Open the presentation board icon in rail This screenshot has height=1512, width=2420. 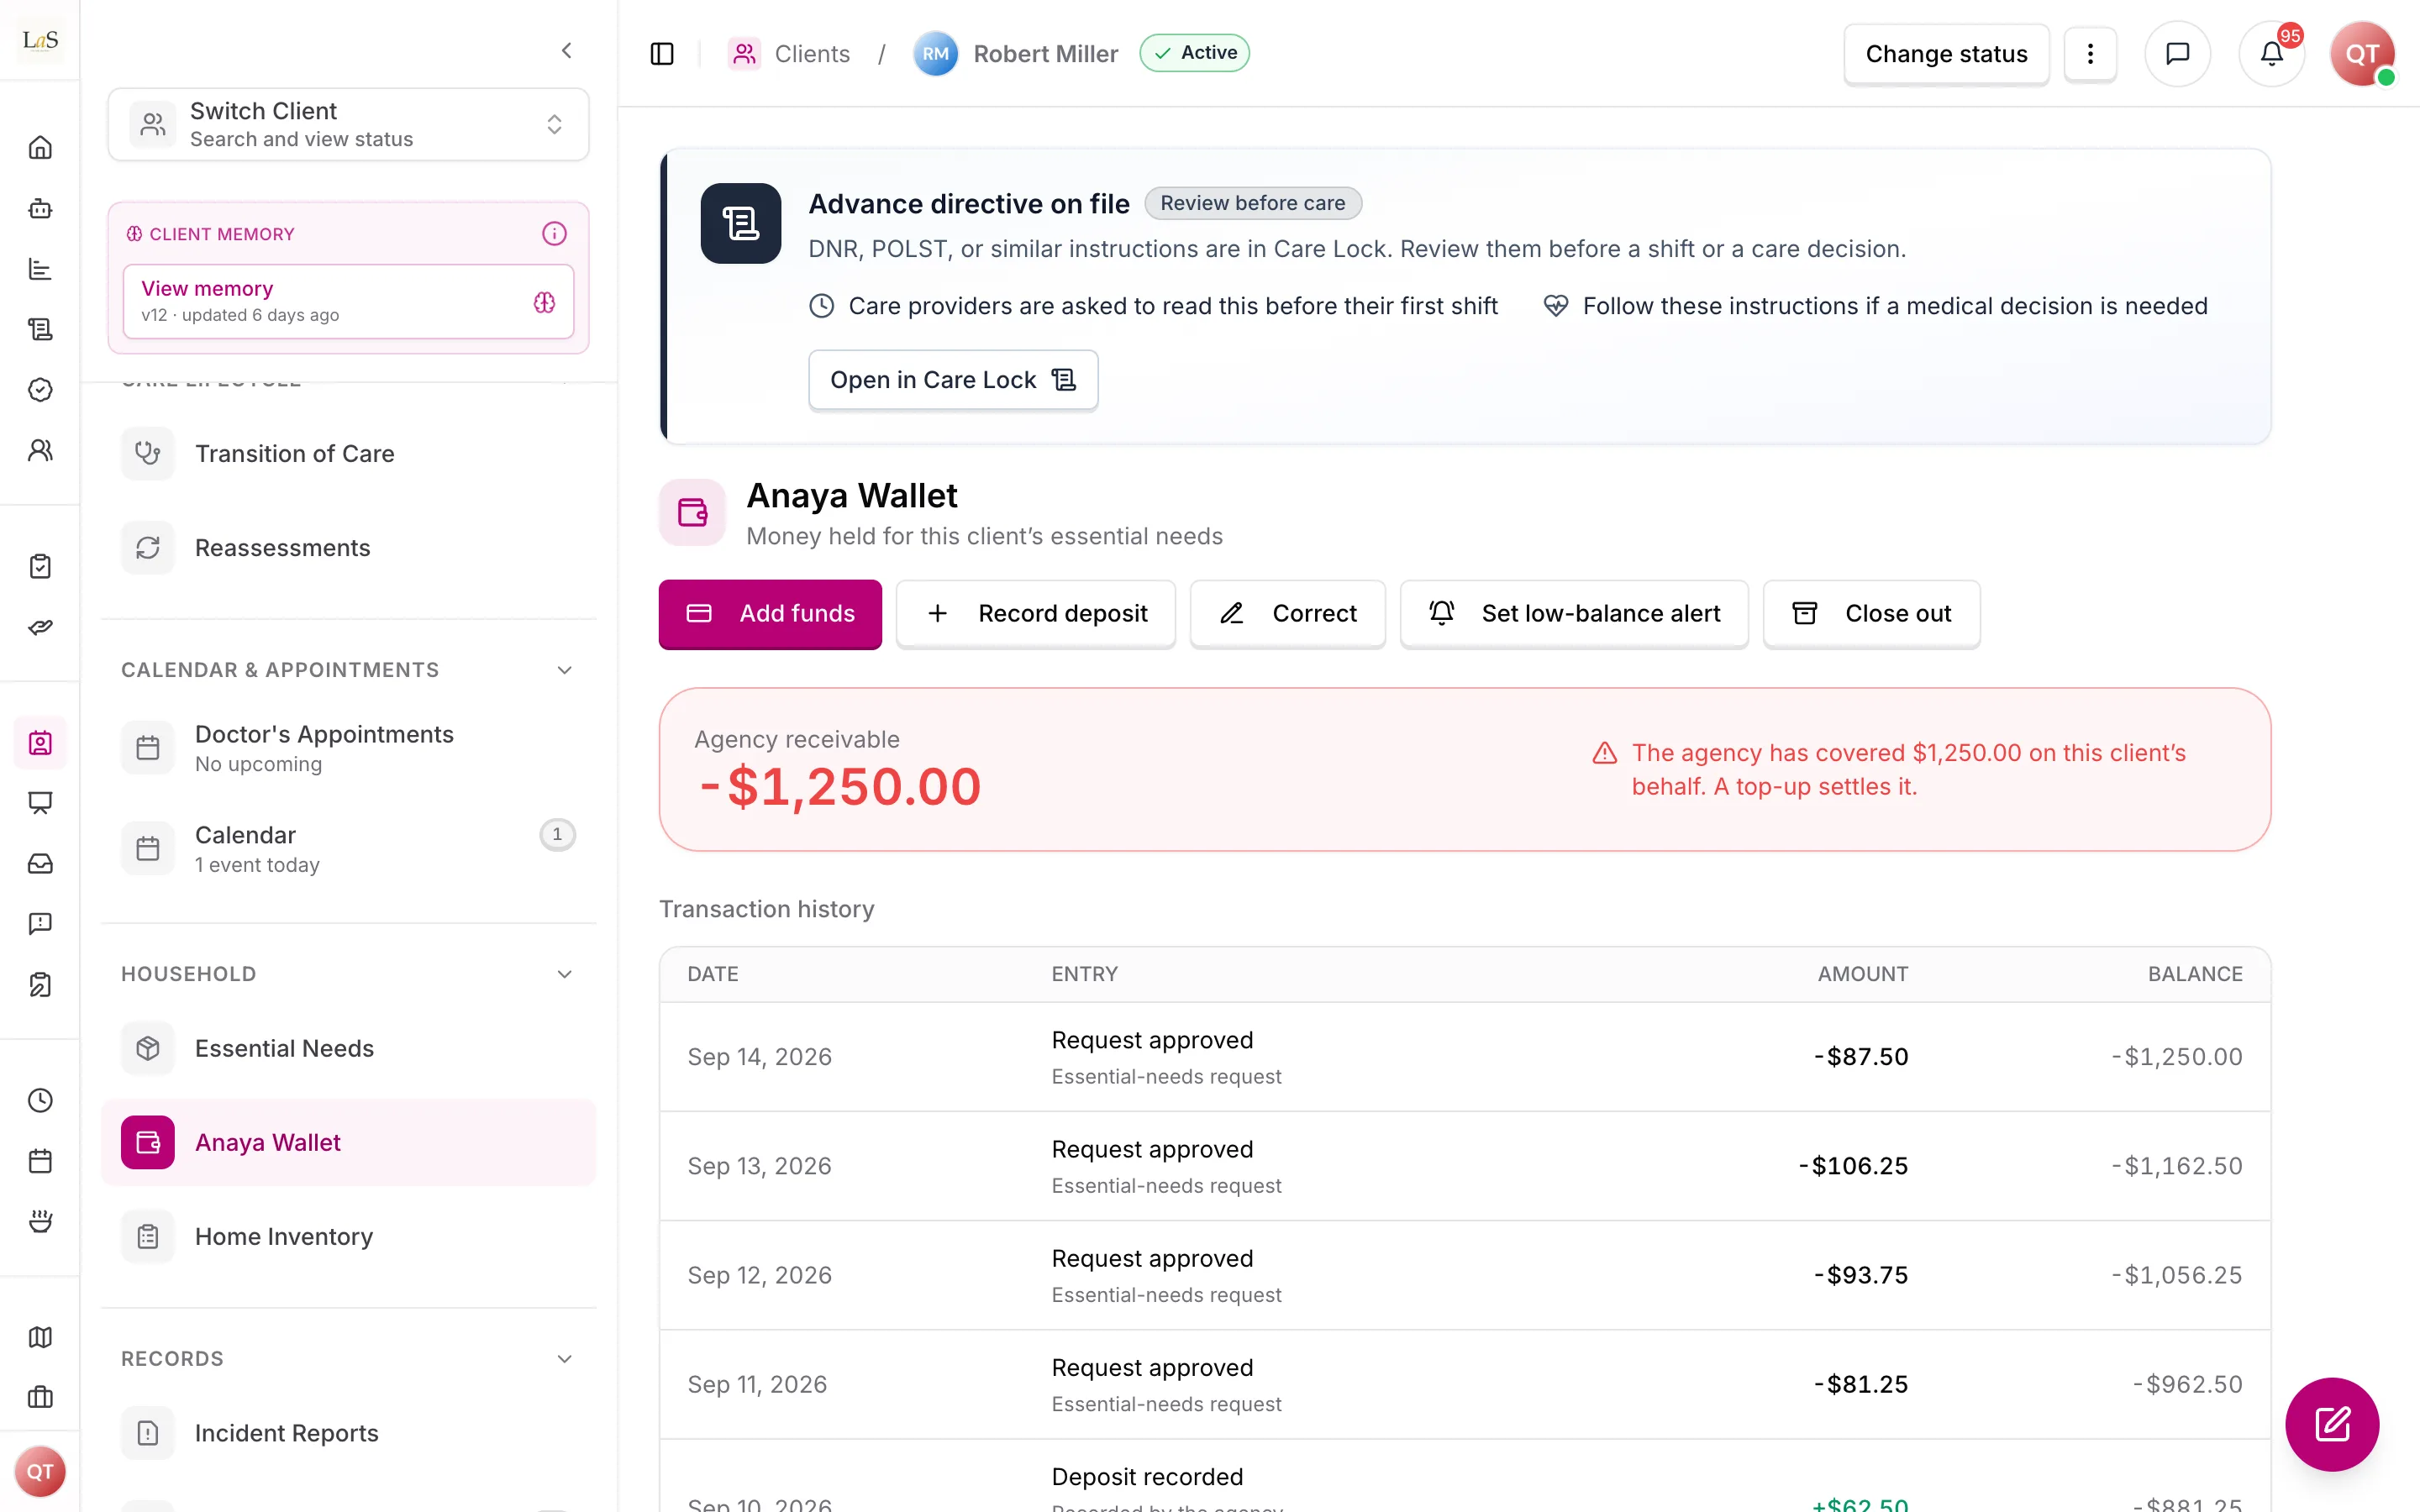click(x=40, y=803)
